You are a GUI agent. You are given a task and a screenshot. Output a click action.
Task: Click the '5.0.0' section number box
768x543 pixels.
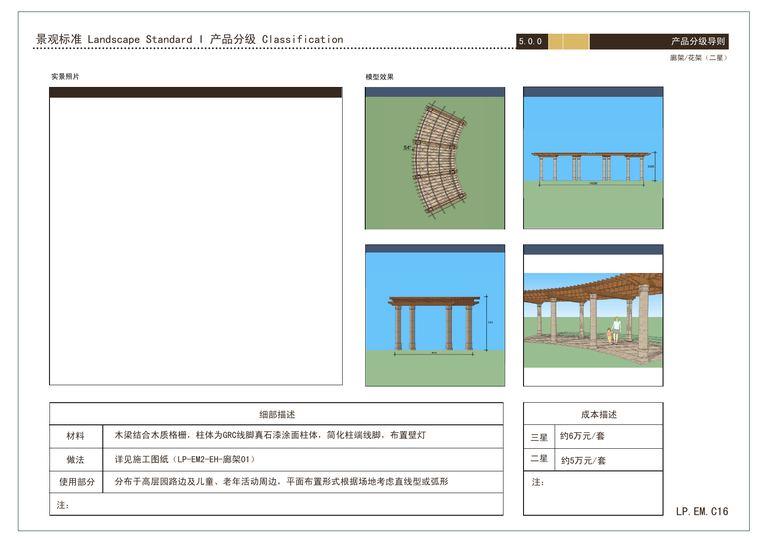pos(531,42)
